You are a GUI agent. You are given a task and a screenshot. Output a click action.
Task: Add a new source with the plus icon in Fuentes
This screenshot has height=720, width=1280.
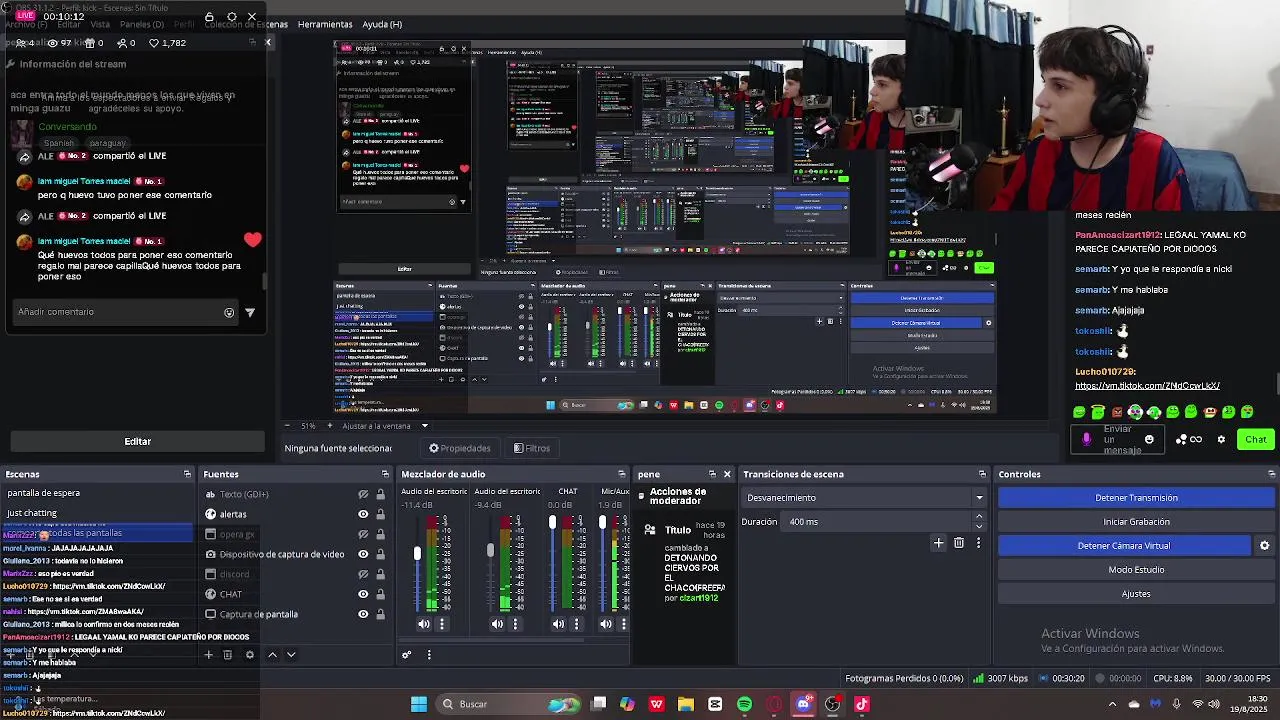[x=208, y=655]
